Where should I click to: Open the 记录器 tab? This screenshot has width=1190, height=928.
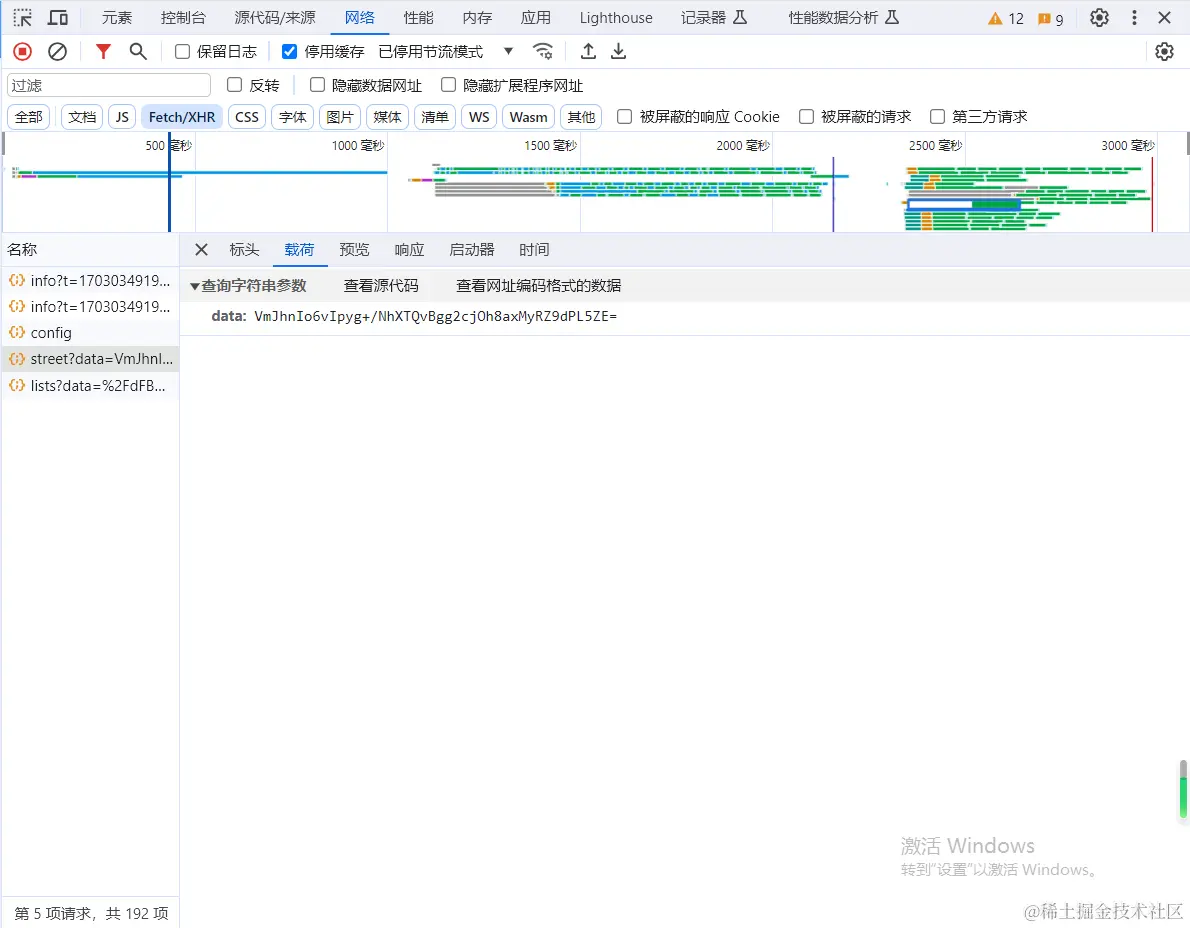tap(713, 17)
